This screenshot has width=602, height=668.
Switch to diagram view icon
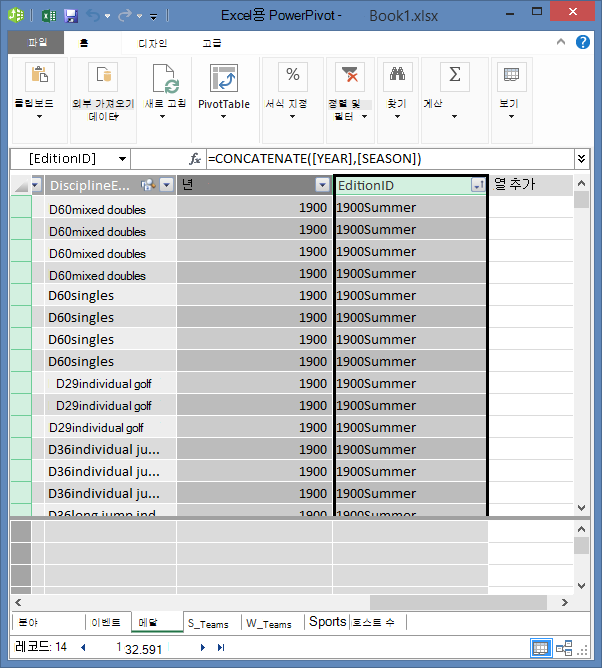tap(564, 648)
